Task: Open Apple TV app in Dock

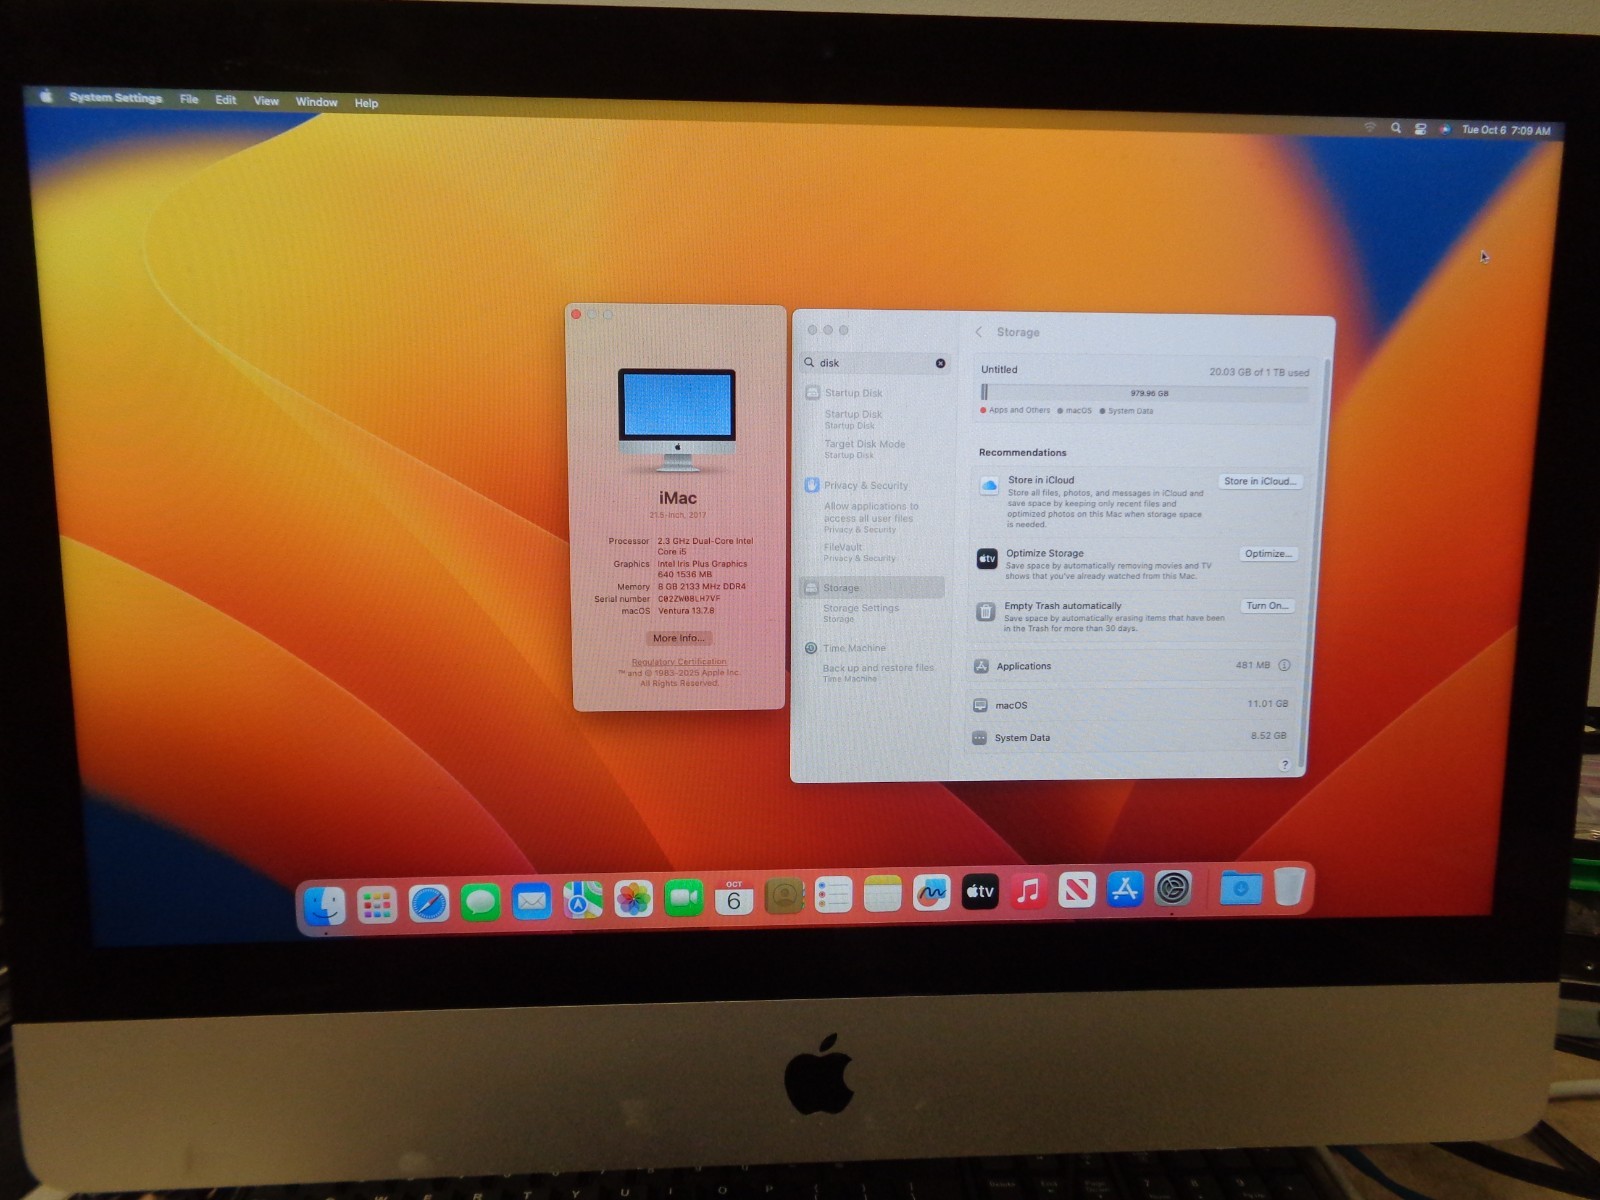Action: [x=980, y=891]
